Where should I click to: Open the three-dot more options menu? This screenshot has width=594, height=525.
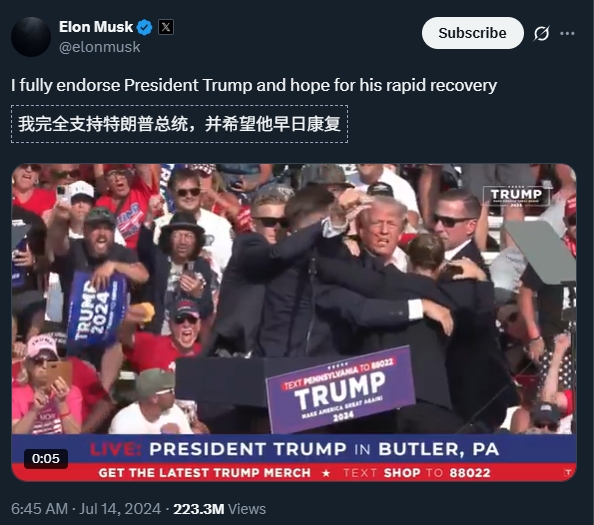tap(567, 33)
